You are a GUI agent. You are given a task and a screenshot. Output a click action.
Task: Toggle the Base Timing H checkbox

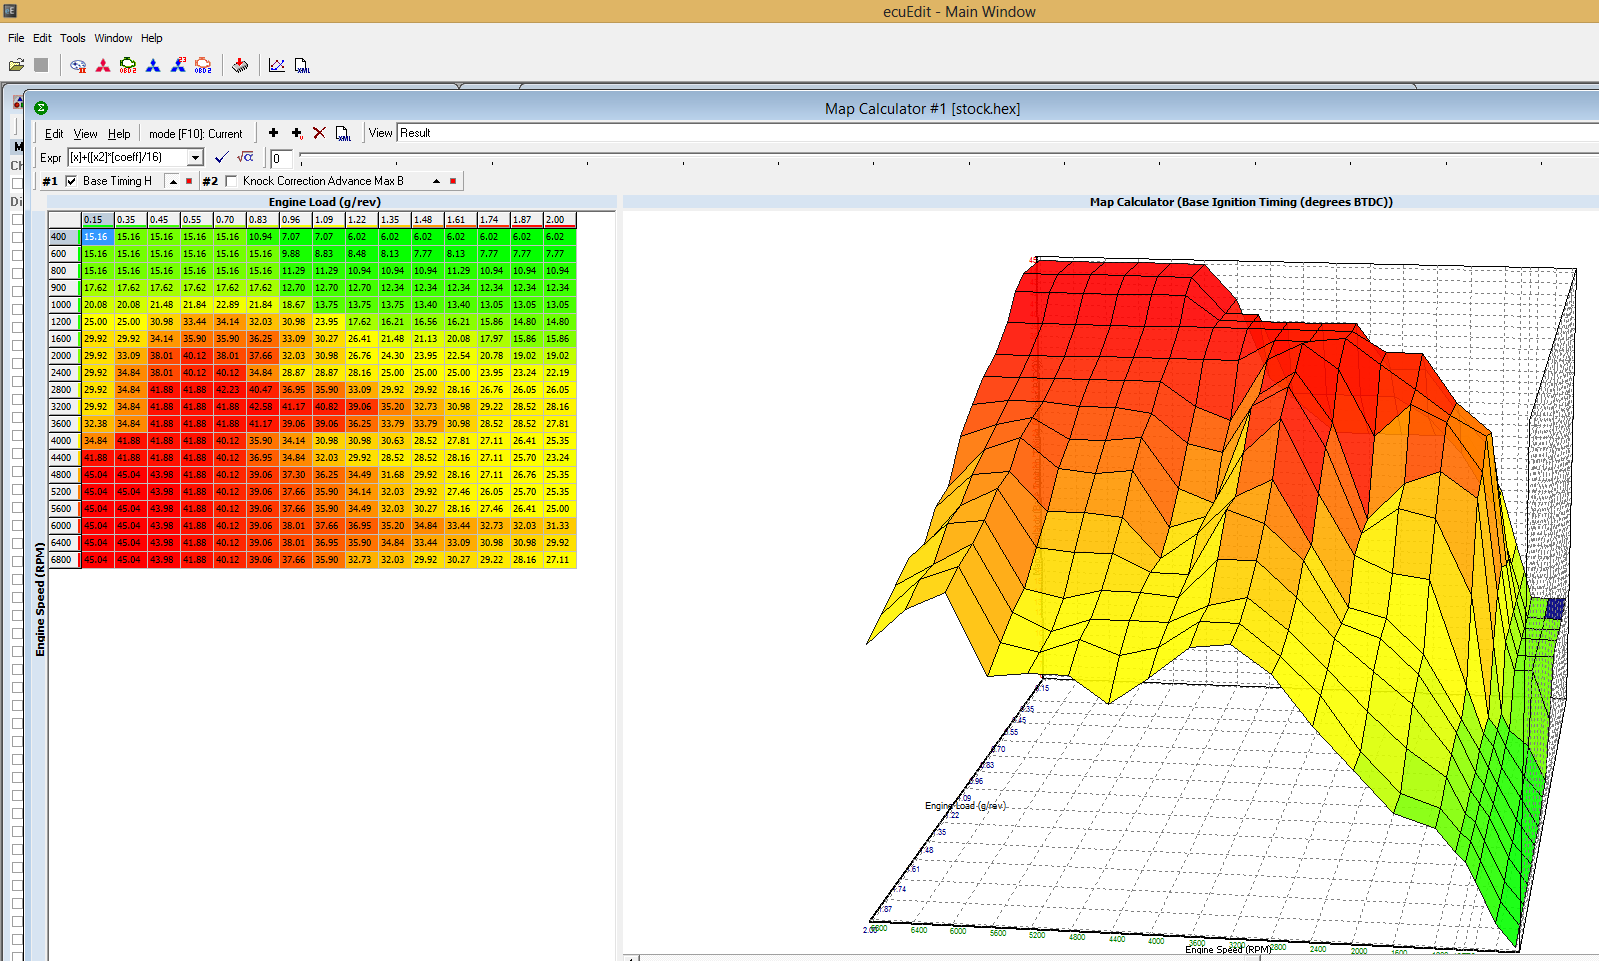coord(71,181)
